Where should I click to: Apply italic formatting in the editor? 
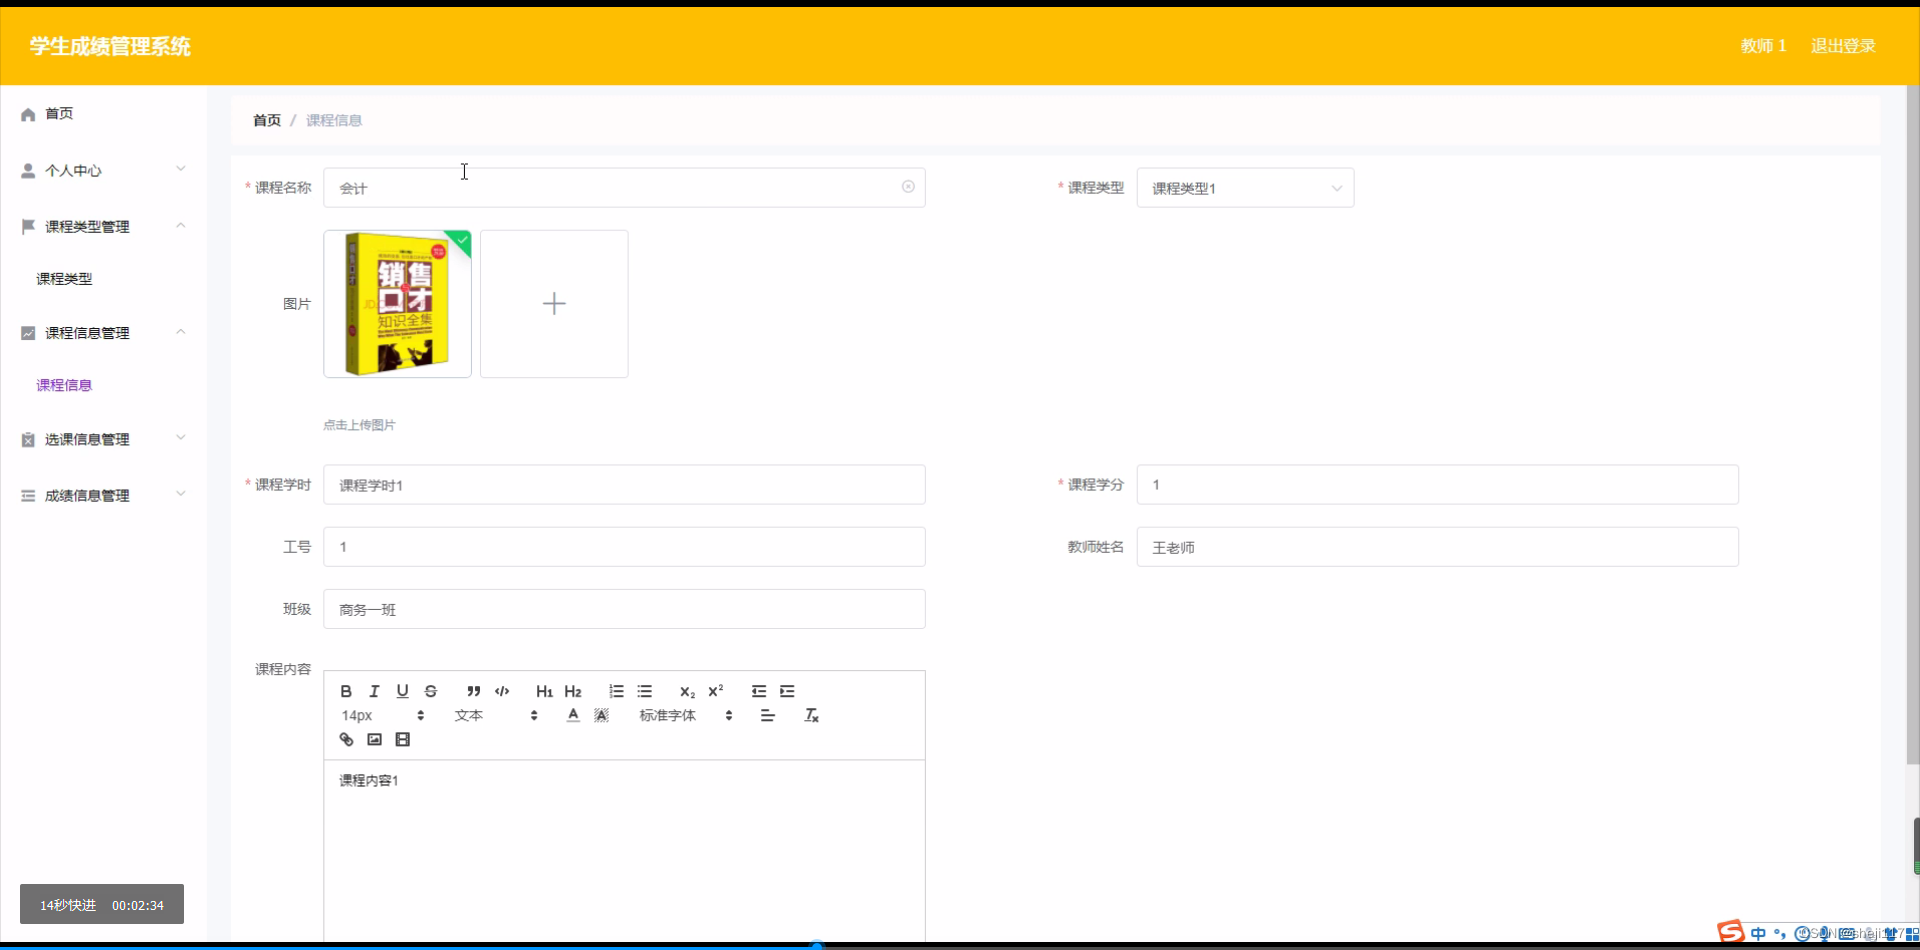(x=373, y=691)
